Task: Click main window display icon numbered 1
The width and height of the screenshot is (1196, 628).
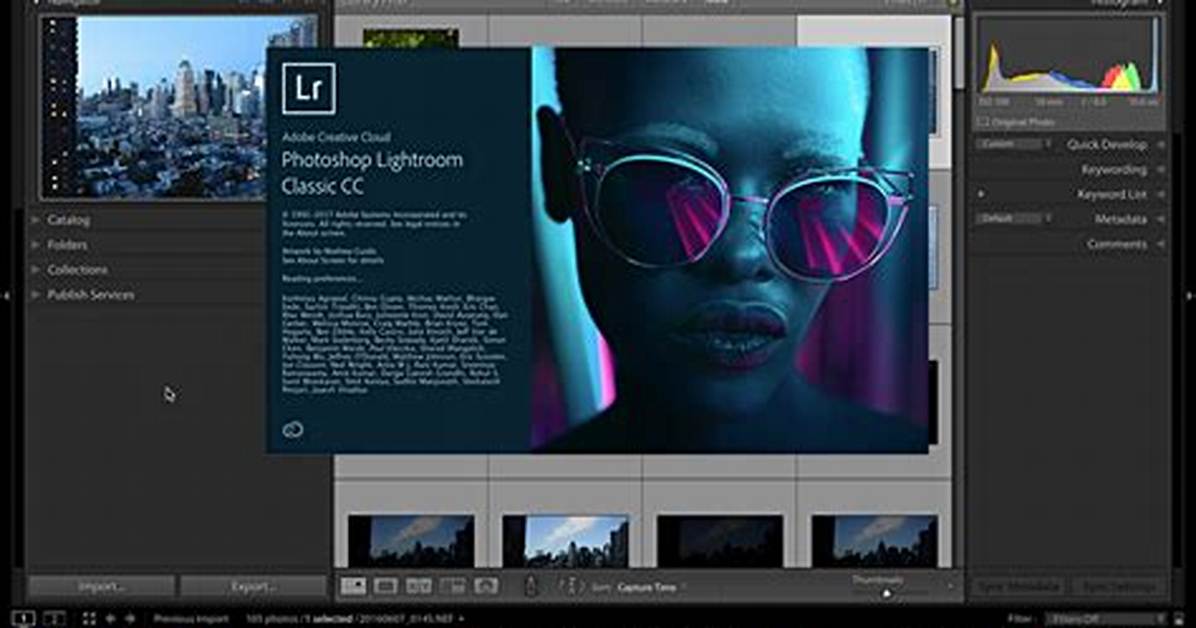Action: [x=24, y=618]
